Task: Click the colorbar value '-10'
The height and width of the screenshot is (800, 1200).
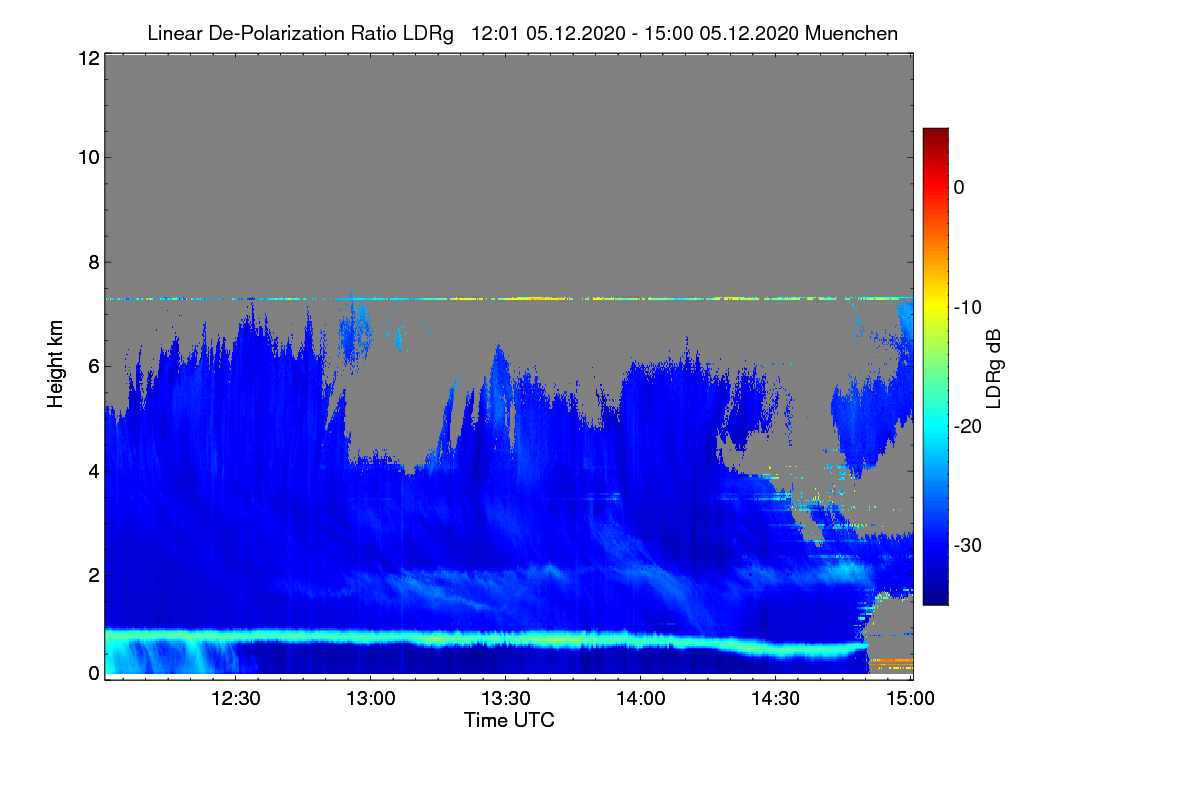Action: (x=966, y=307)
